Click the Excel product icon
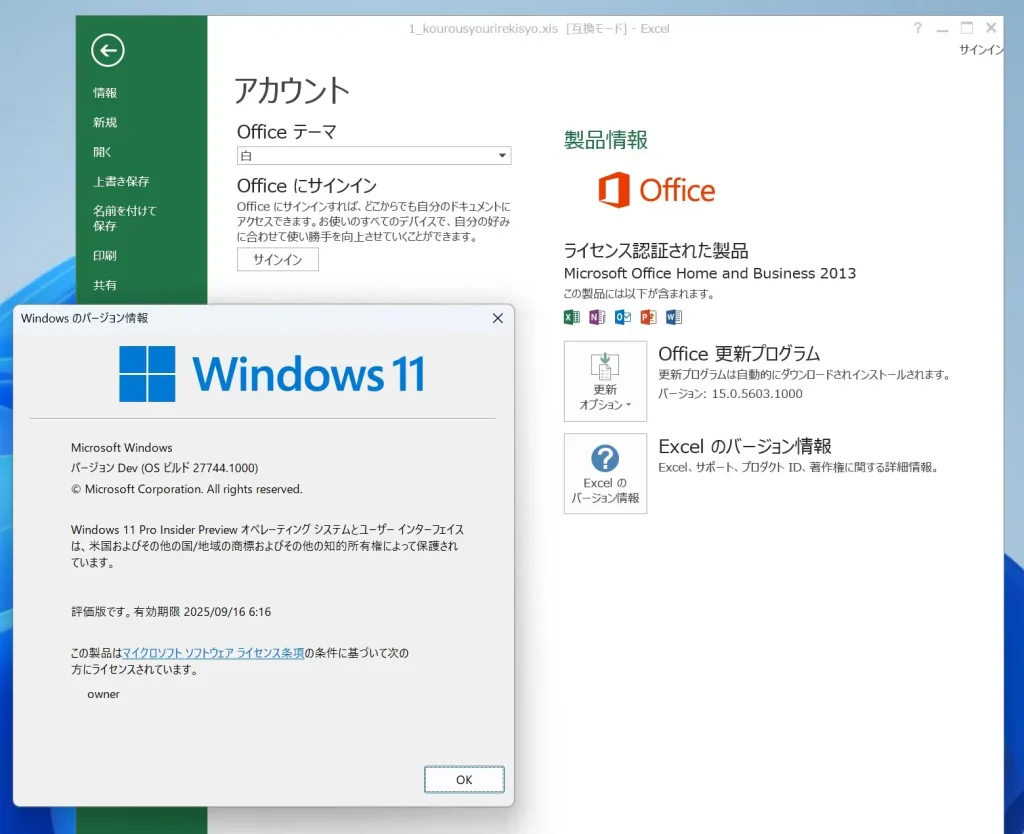This screenshot has height=834, width=1024. [x=571, y=317]
